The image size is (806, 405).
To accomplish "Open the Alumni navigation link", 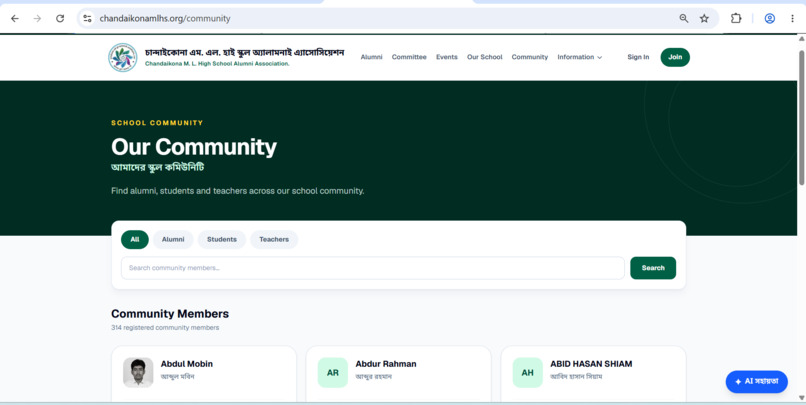I will coord(372,57).
